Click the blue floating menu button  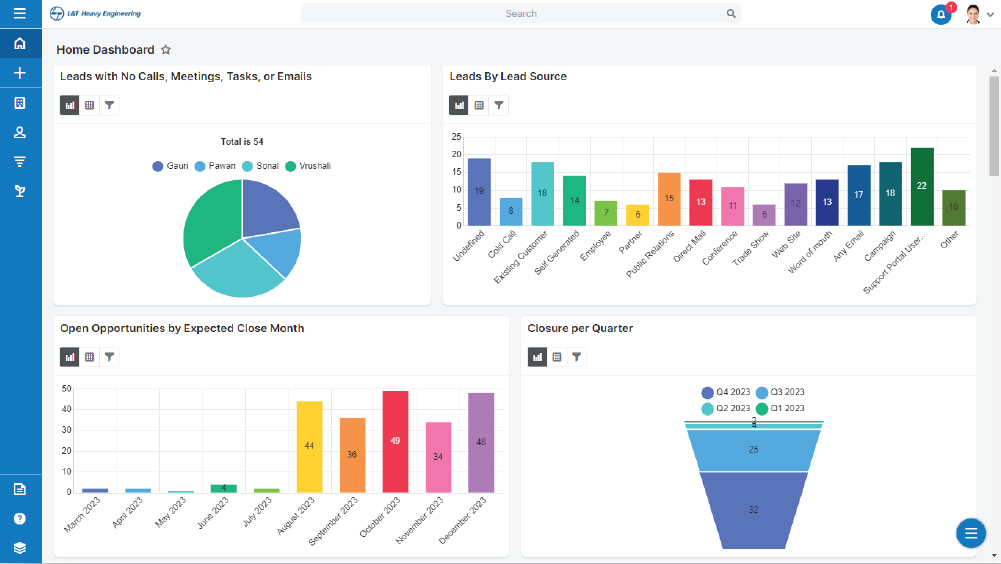click(970, 534)
